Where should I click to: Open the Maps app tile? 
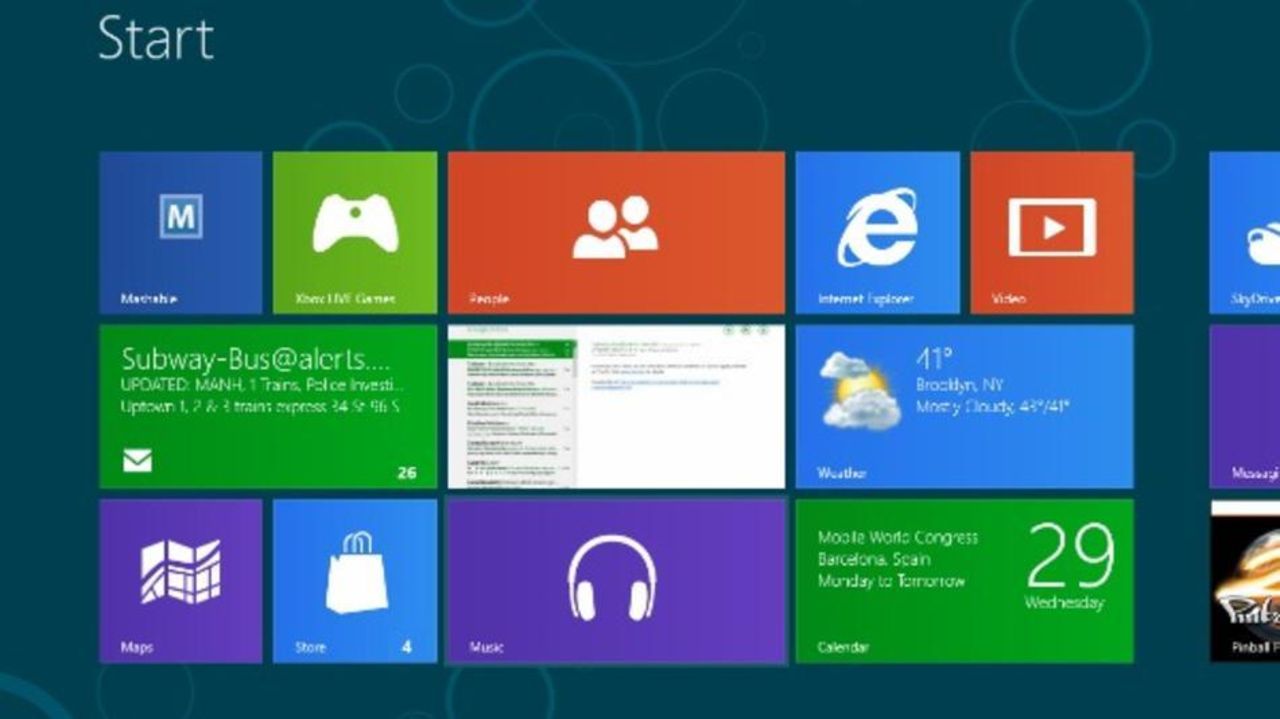(x=181, y=580)
